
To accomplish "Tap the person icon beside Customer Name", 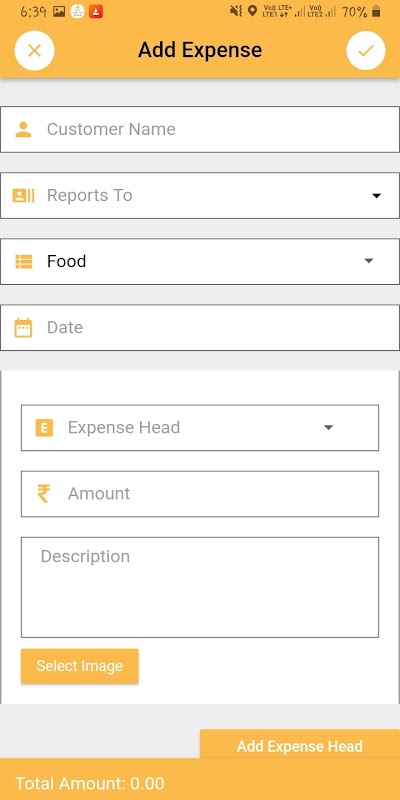I will pyautogui.click(x=23, y=129).
